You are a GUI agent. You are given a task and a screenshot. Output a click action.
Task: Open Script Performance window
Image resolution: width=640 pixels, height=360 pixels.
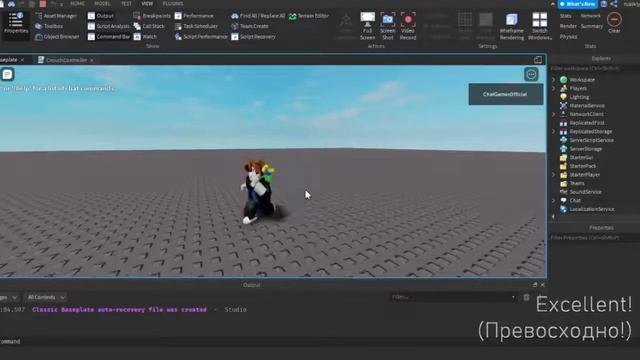201,37
